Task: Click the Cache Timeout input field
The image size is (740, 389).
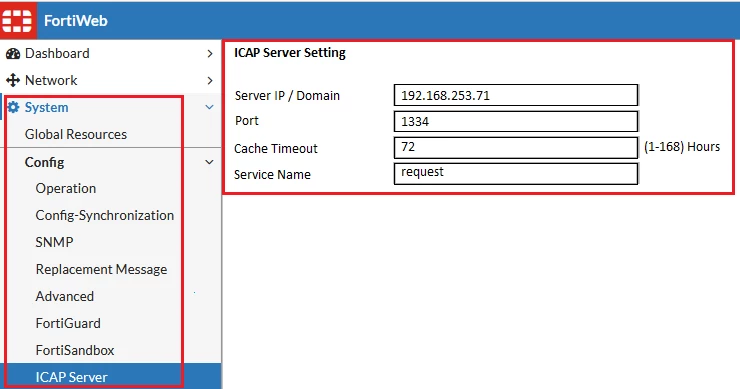Action: click(x=516, y=147)
